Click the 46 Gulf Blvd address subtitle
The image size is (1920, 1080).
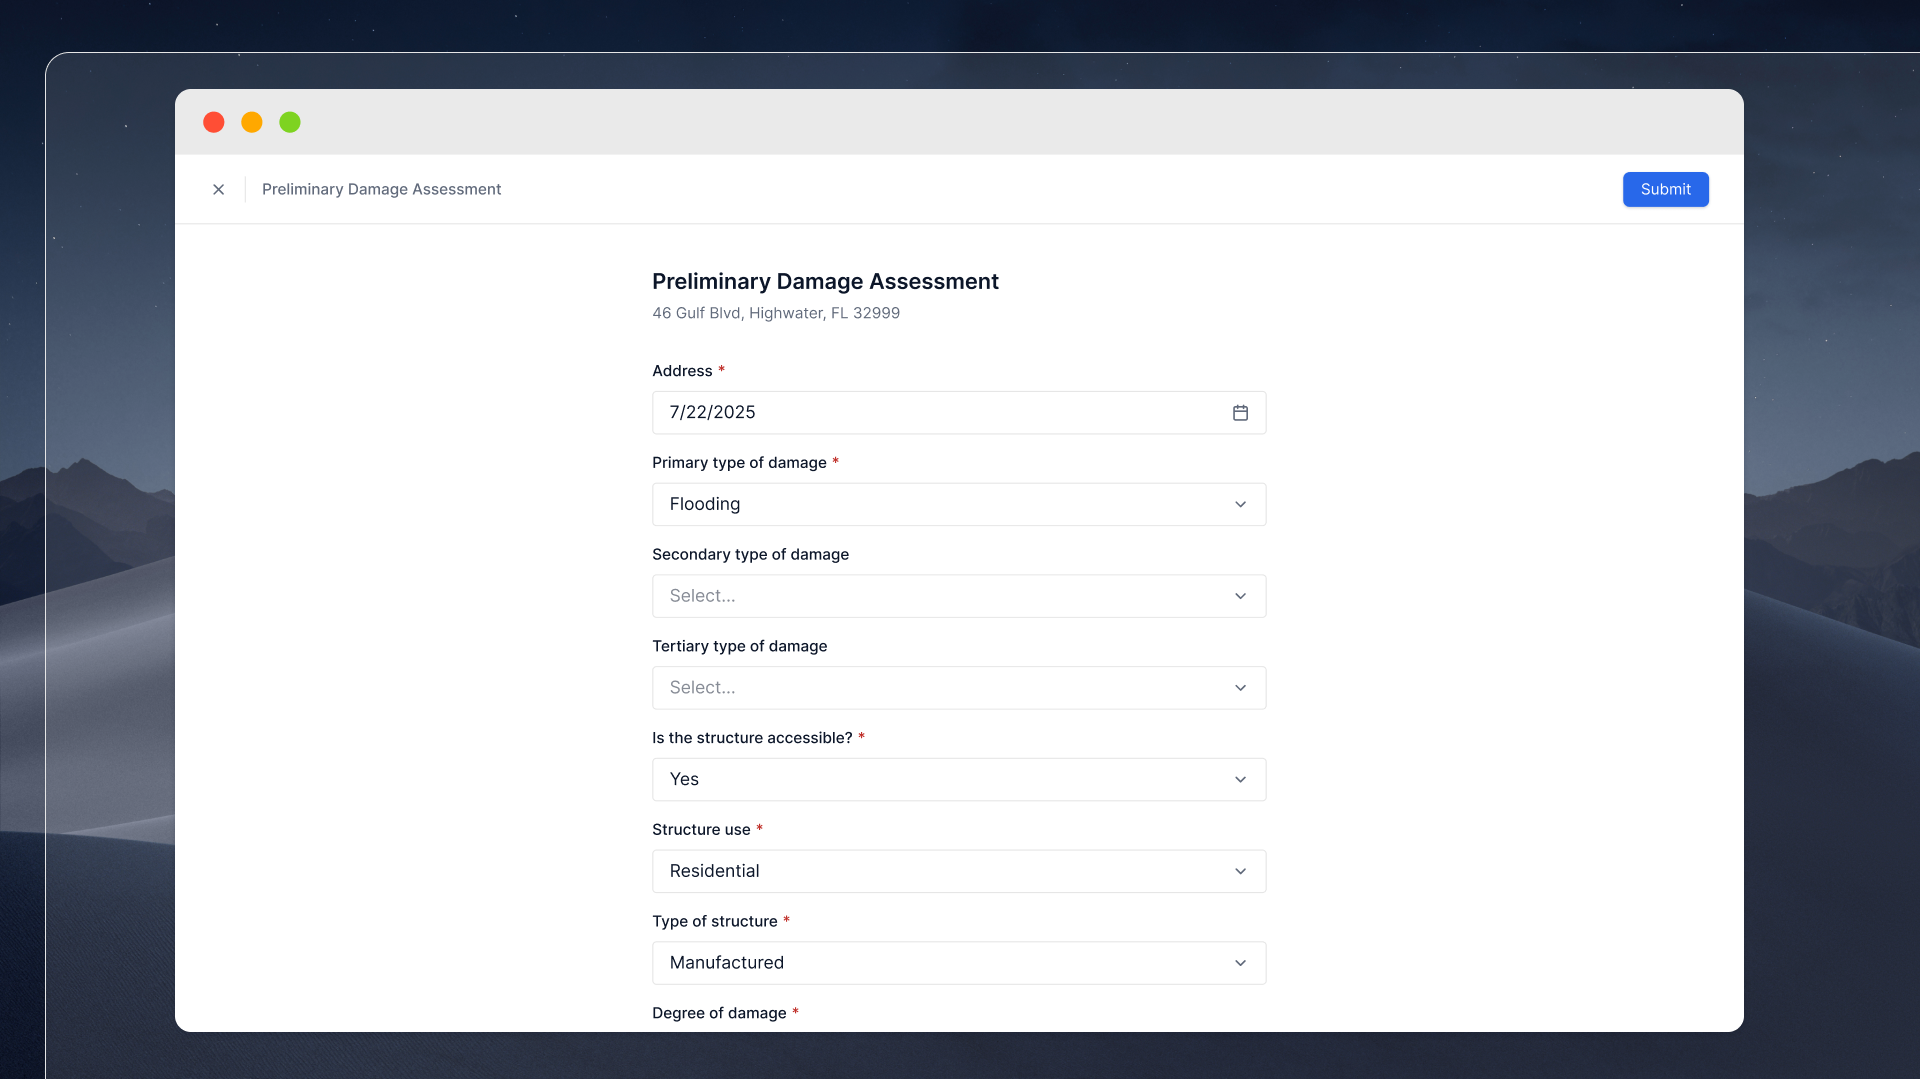tap(775, 313)
